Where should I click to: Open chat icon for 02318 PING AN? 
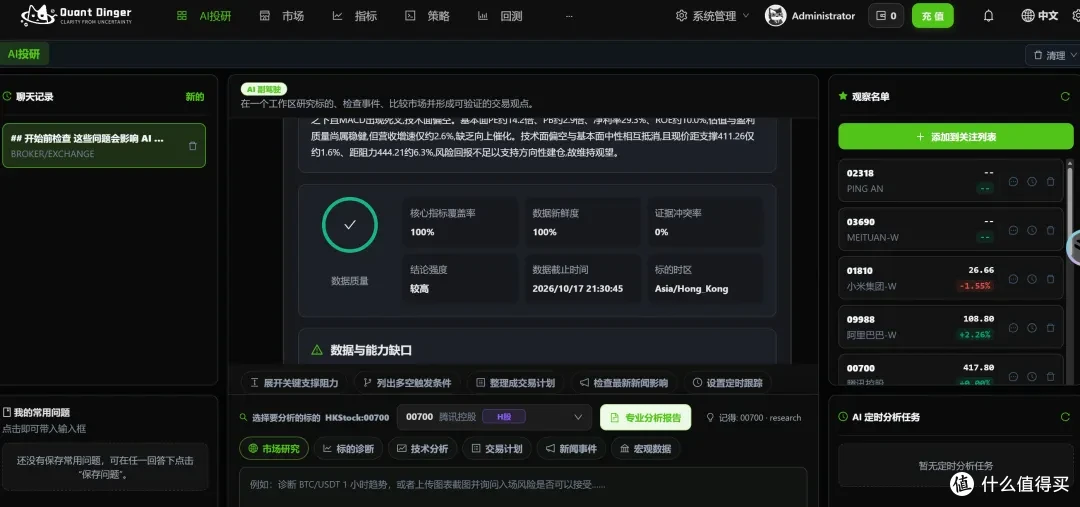(1013, 182)
